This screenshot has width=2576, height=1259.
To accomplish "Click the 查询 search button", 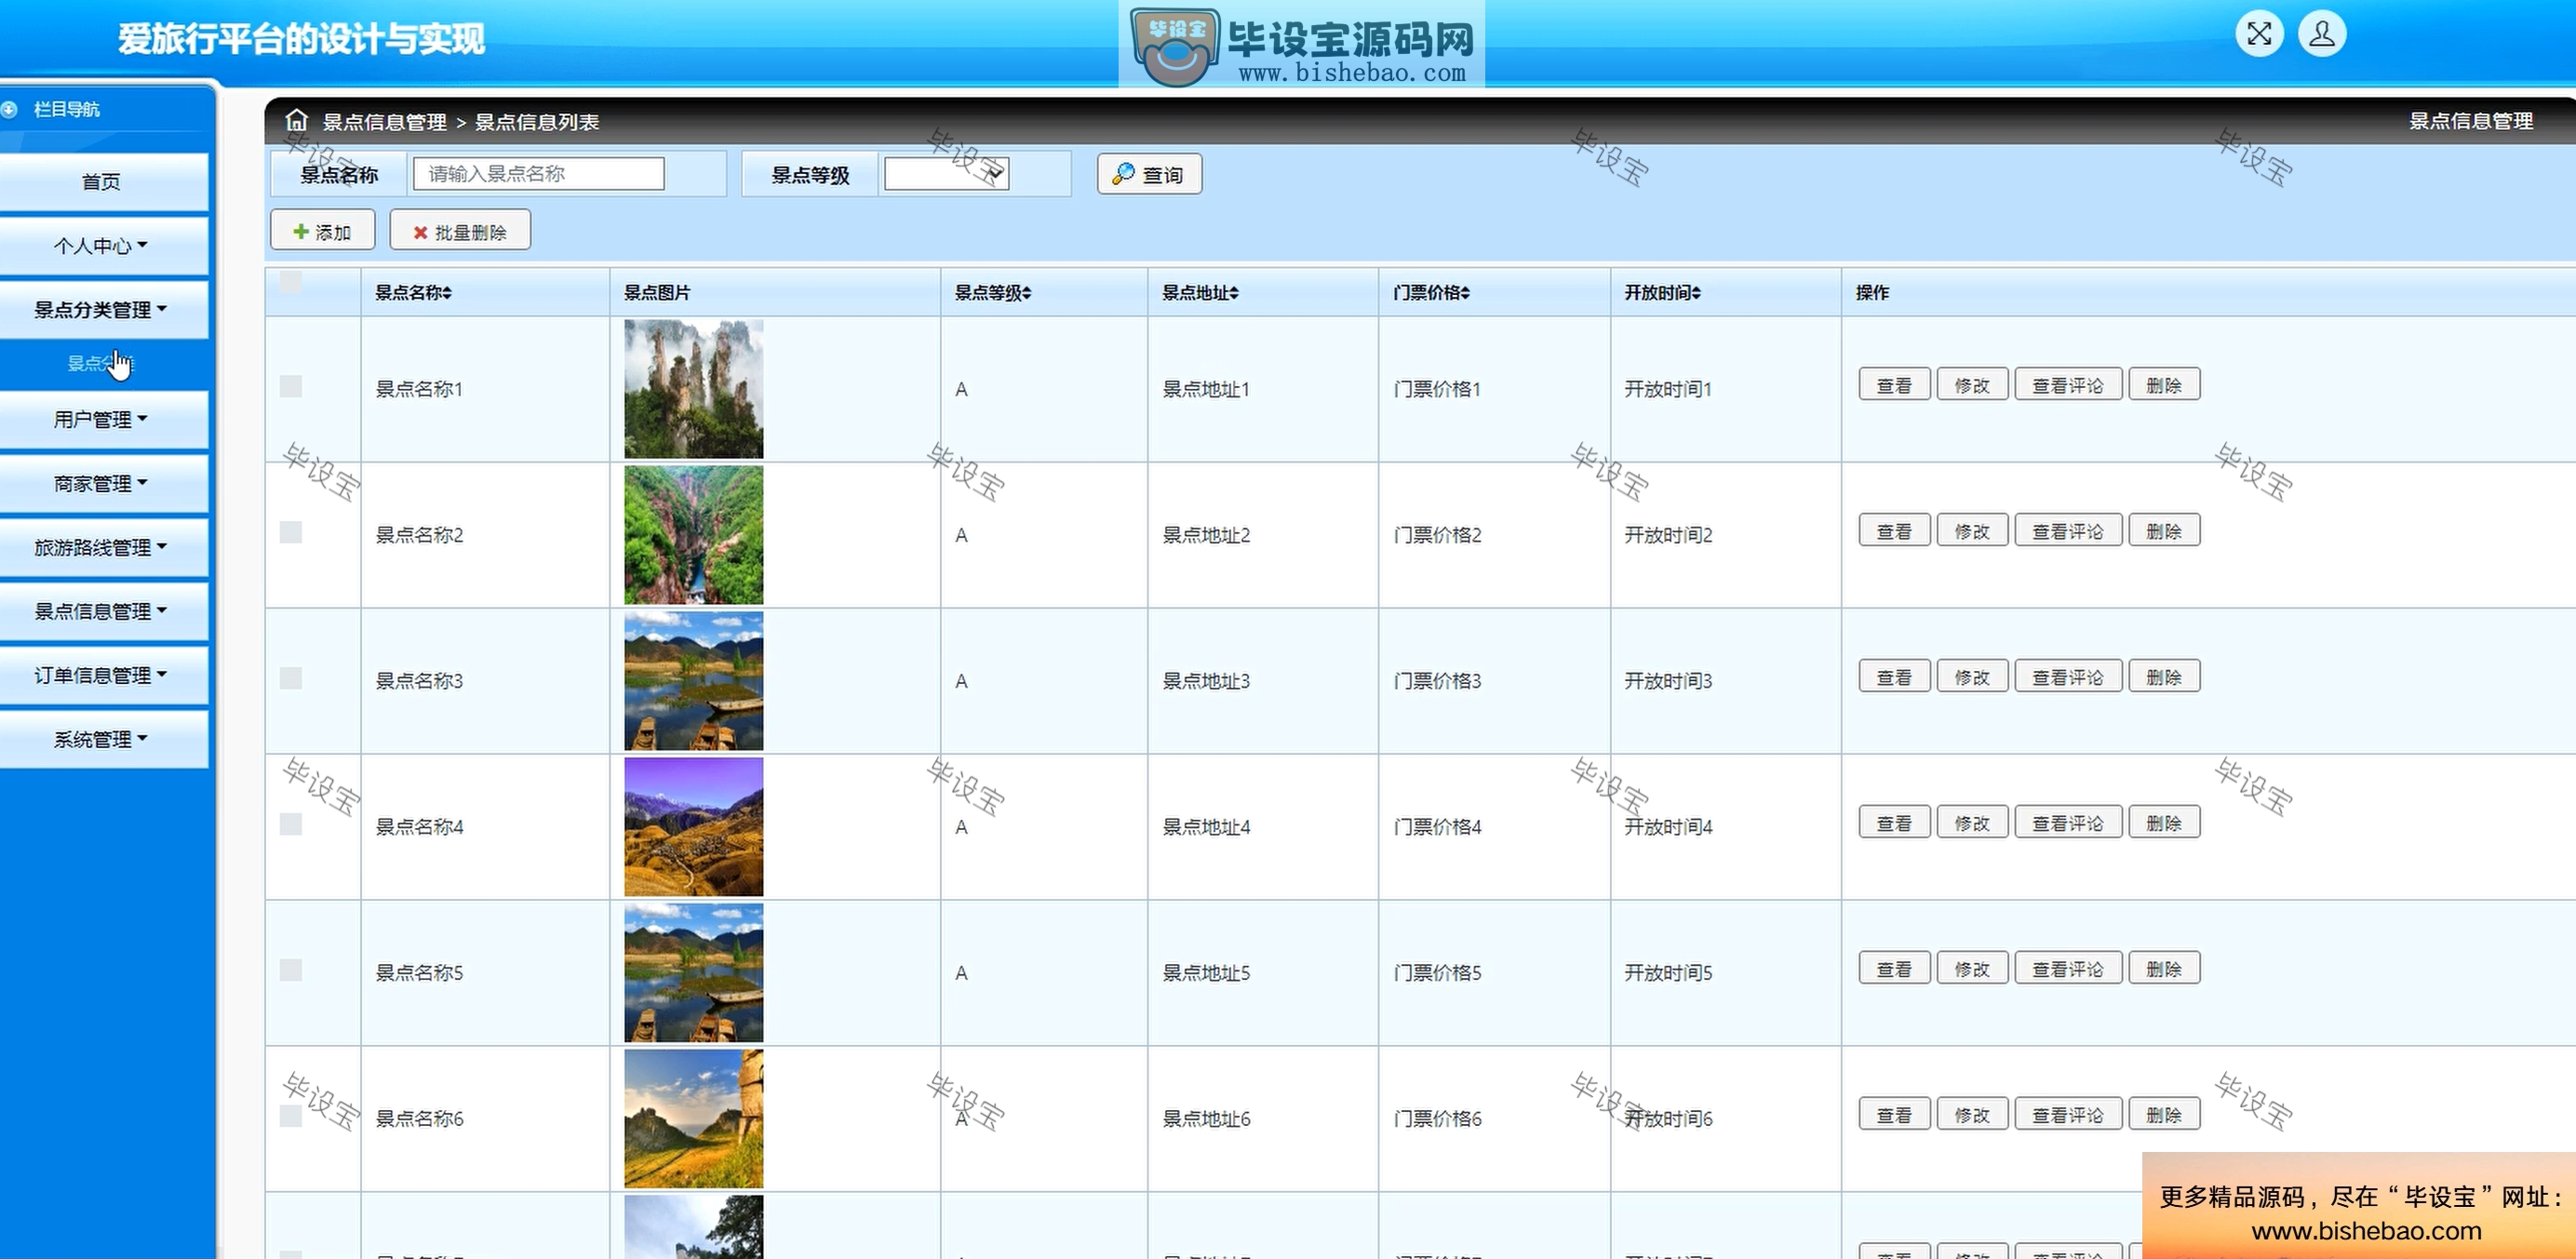I will 1149,174.
